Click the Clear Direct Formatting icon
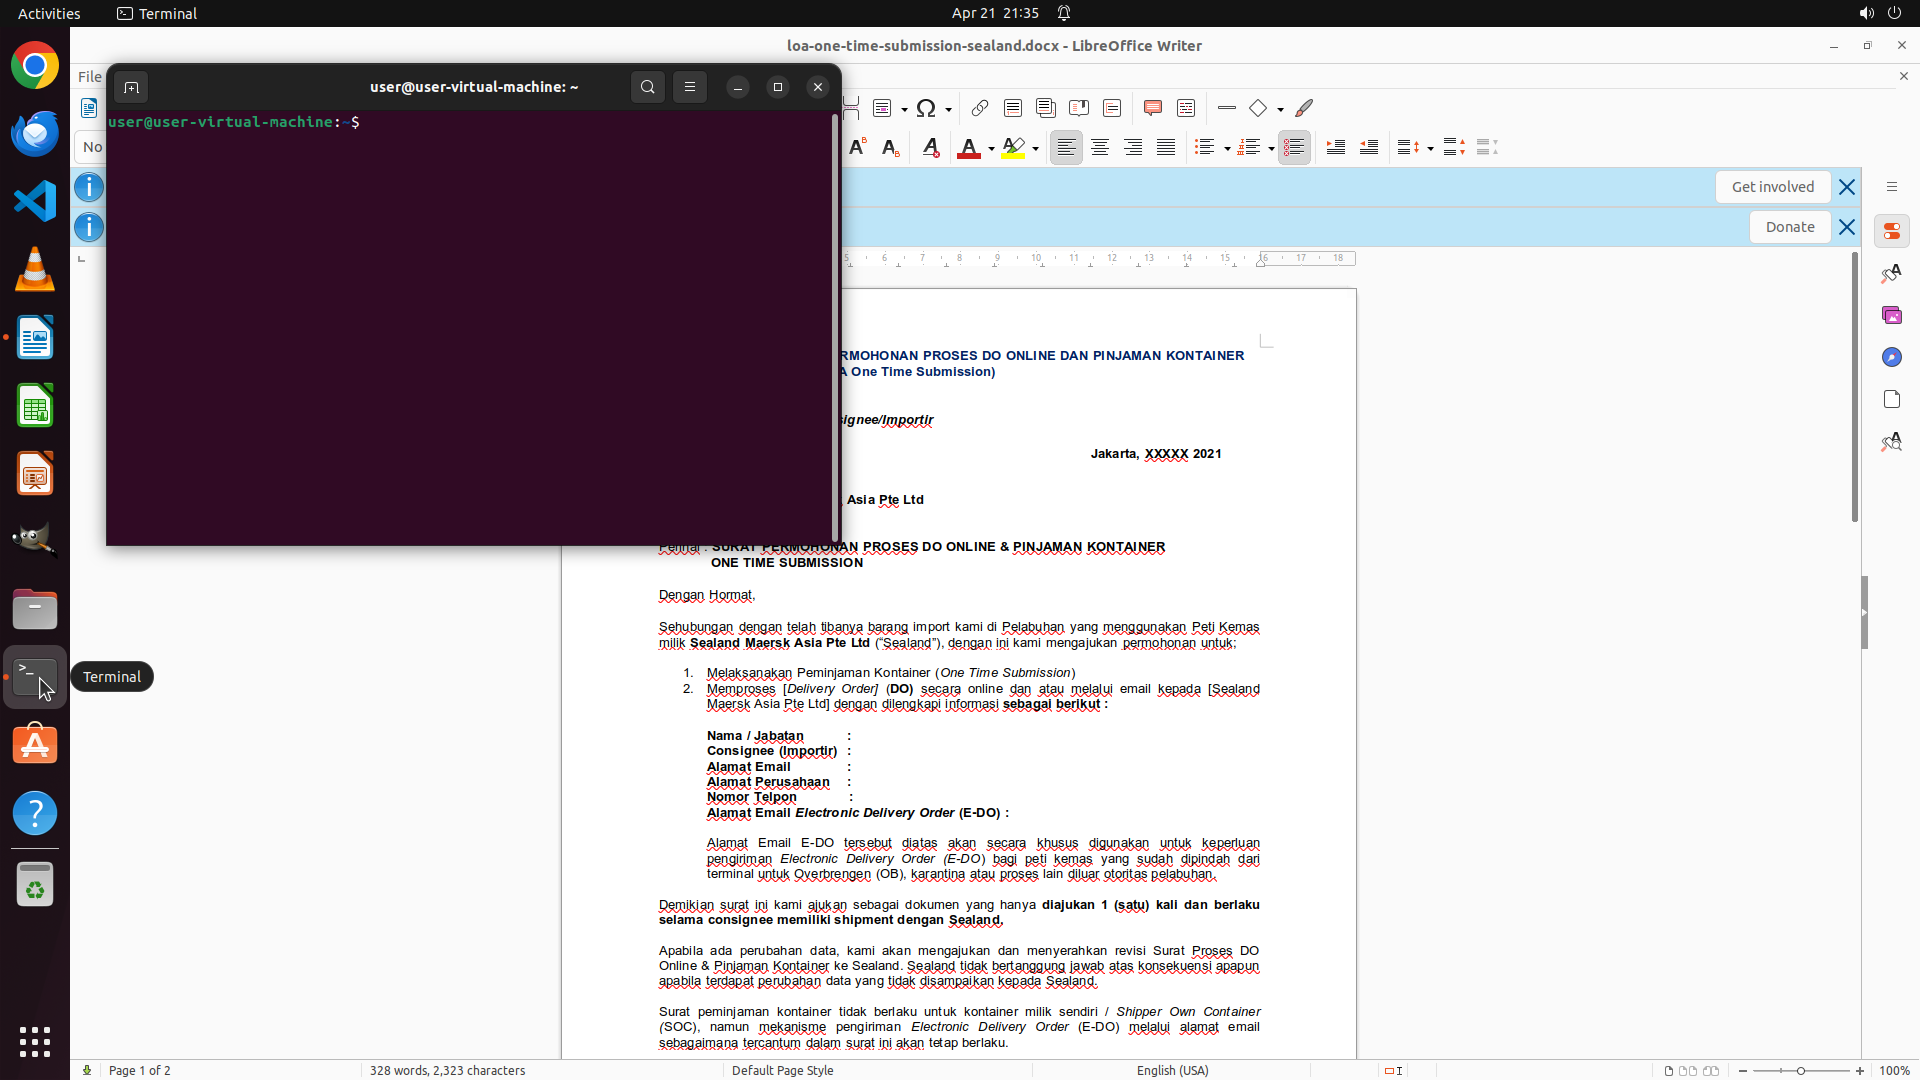1920x1080 pixels. tap(930, 147)
